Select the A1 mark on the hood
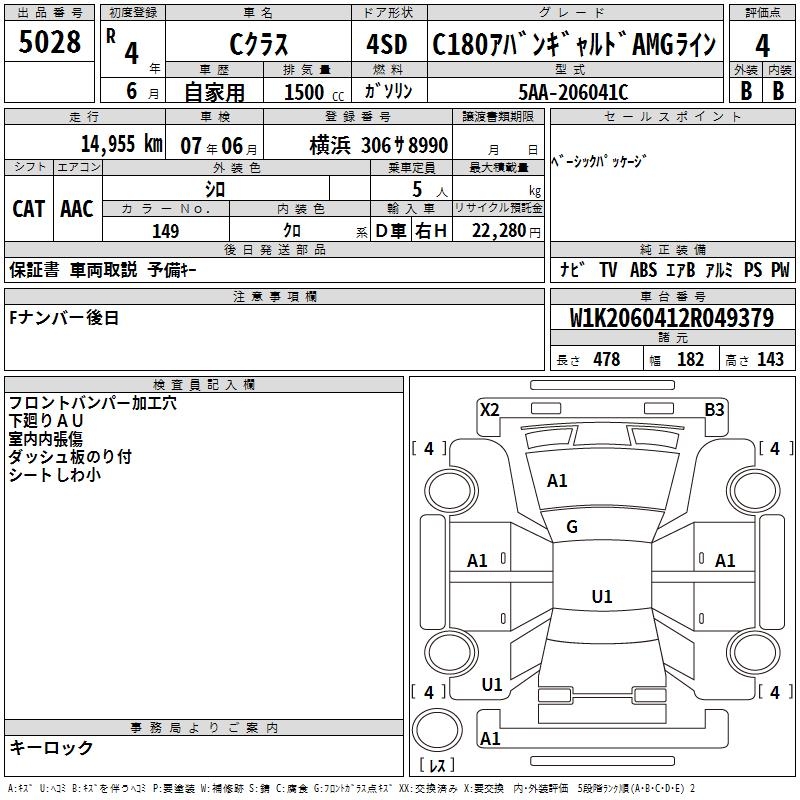 (x=557, y=481)
